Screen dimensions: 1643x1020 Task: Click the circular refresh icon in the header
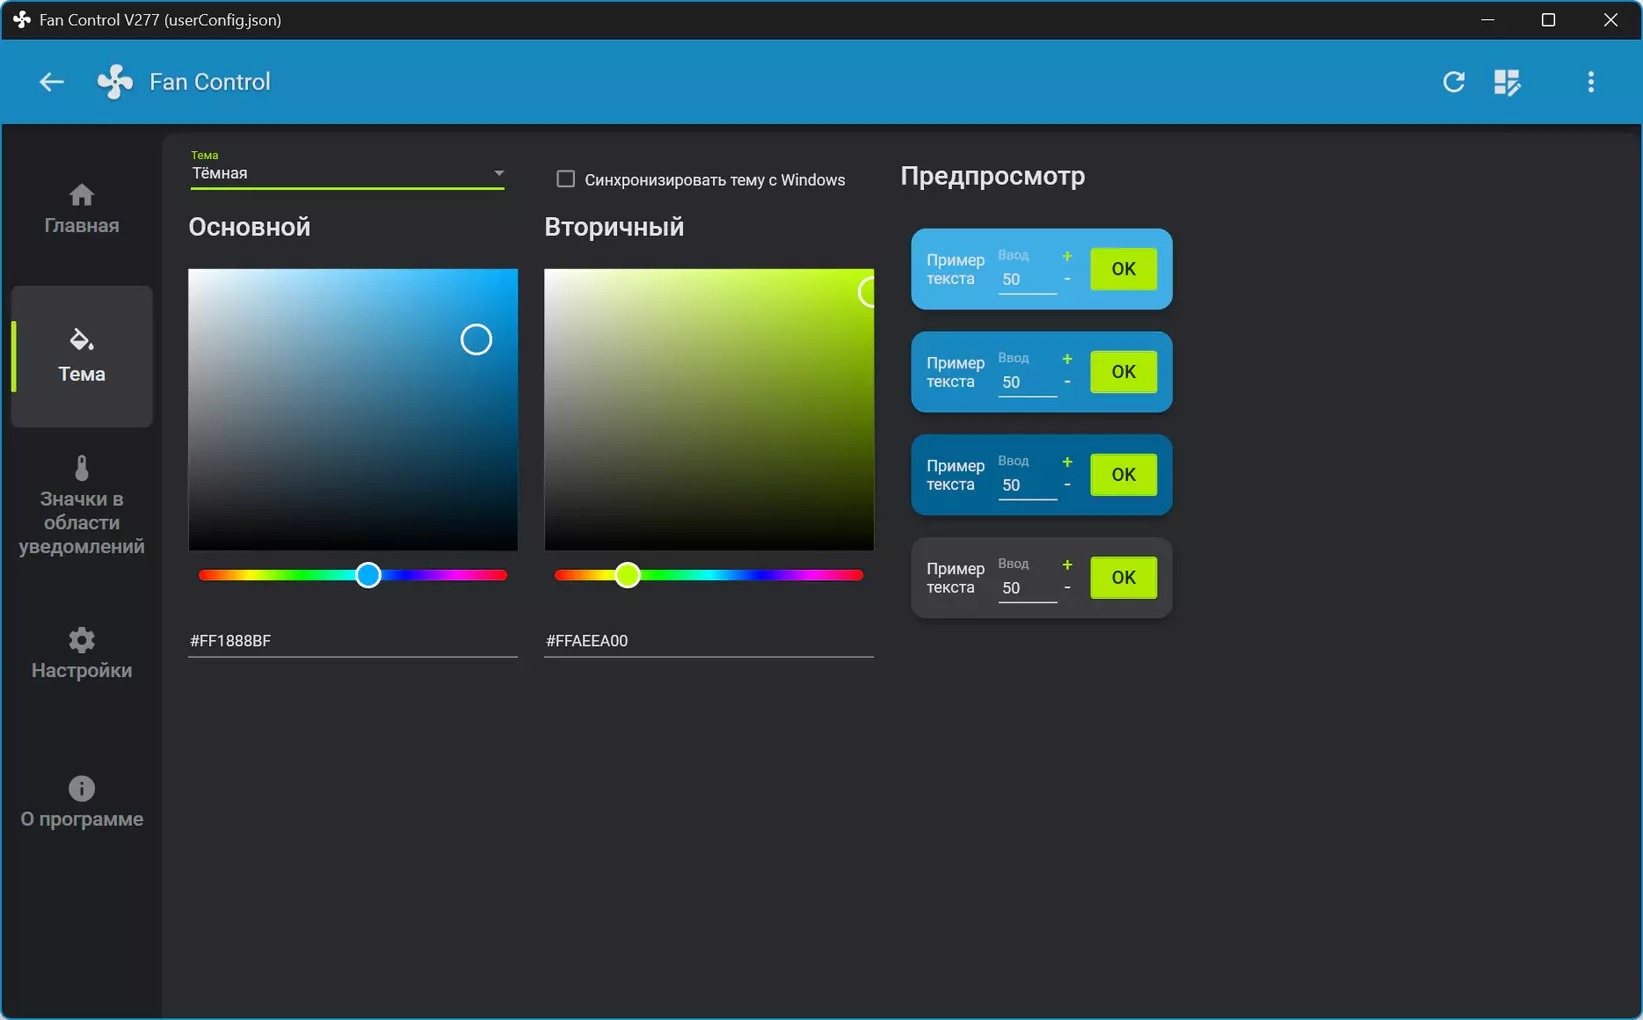click(1454, 82)
